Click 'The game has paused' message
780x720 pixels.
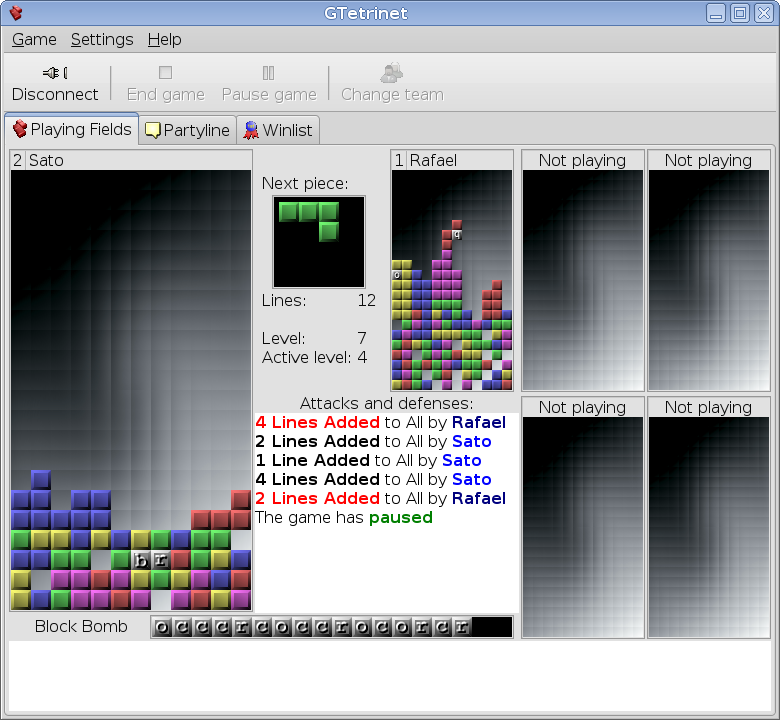(x=344, y=517)
